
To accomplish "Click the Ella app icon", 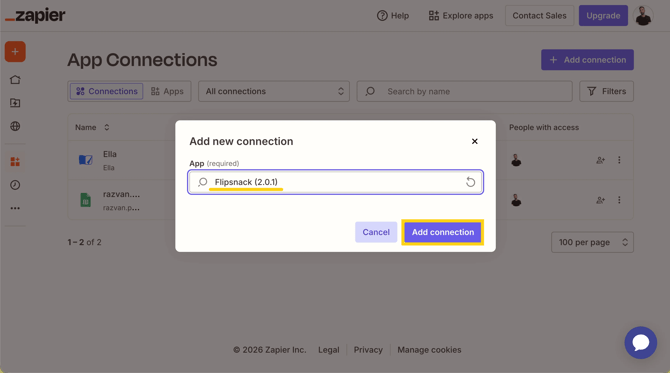I will coord(85,160).
